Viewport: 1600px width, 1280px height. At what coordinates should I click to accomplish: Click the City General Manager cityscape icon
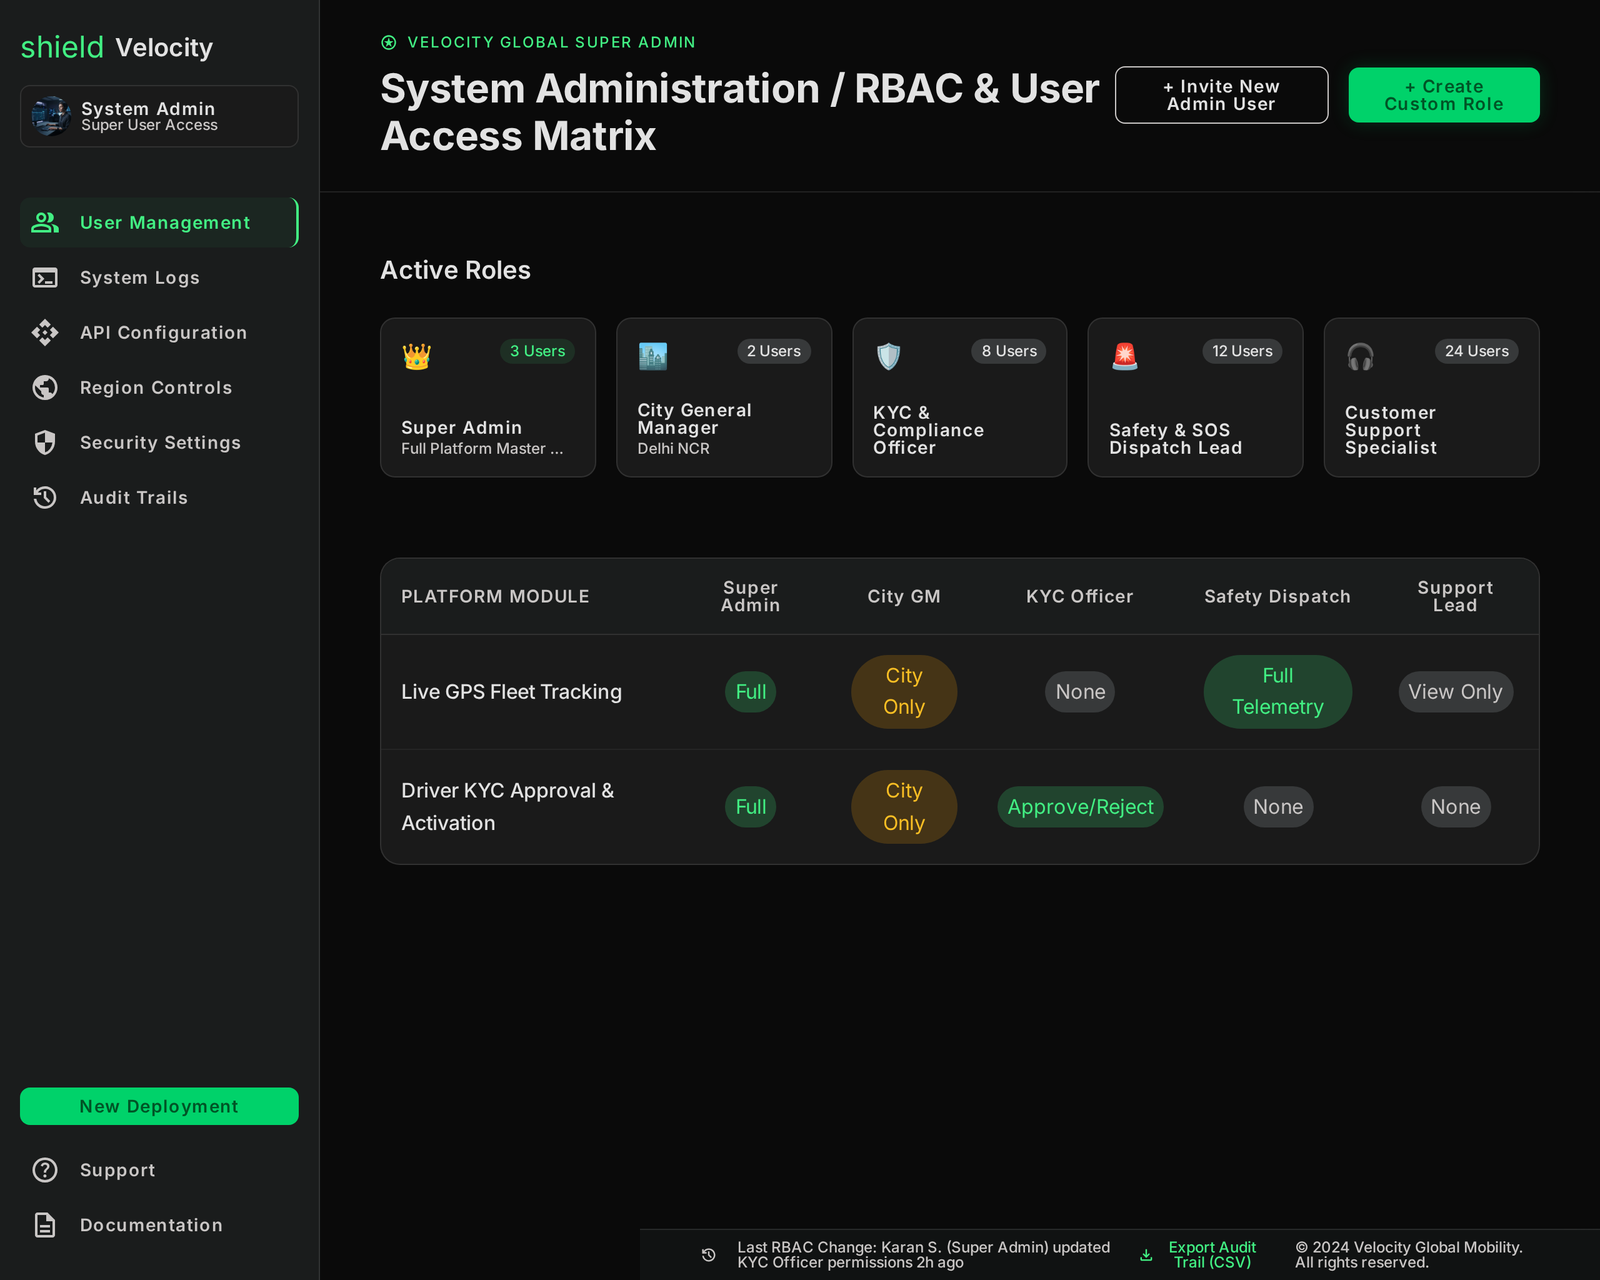pyautogui.click(x=653, y=356)
